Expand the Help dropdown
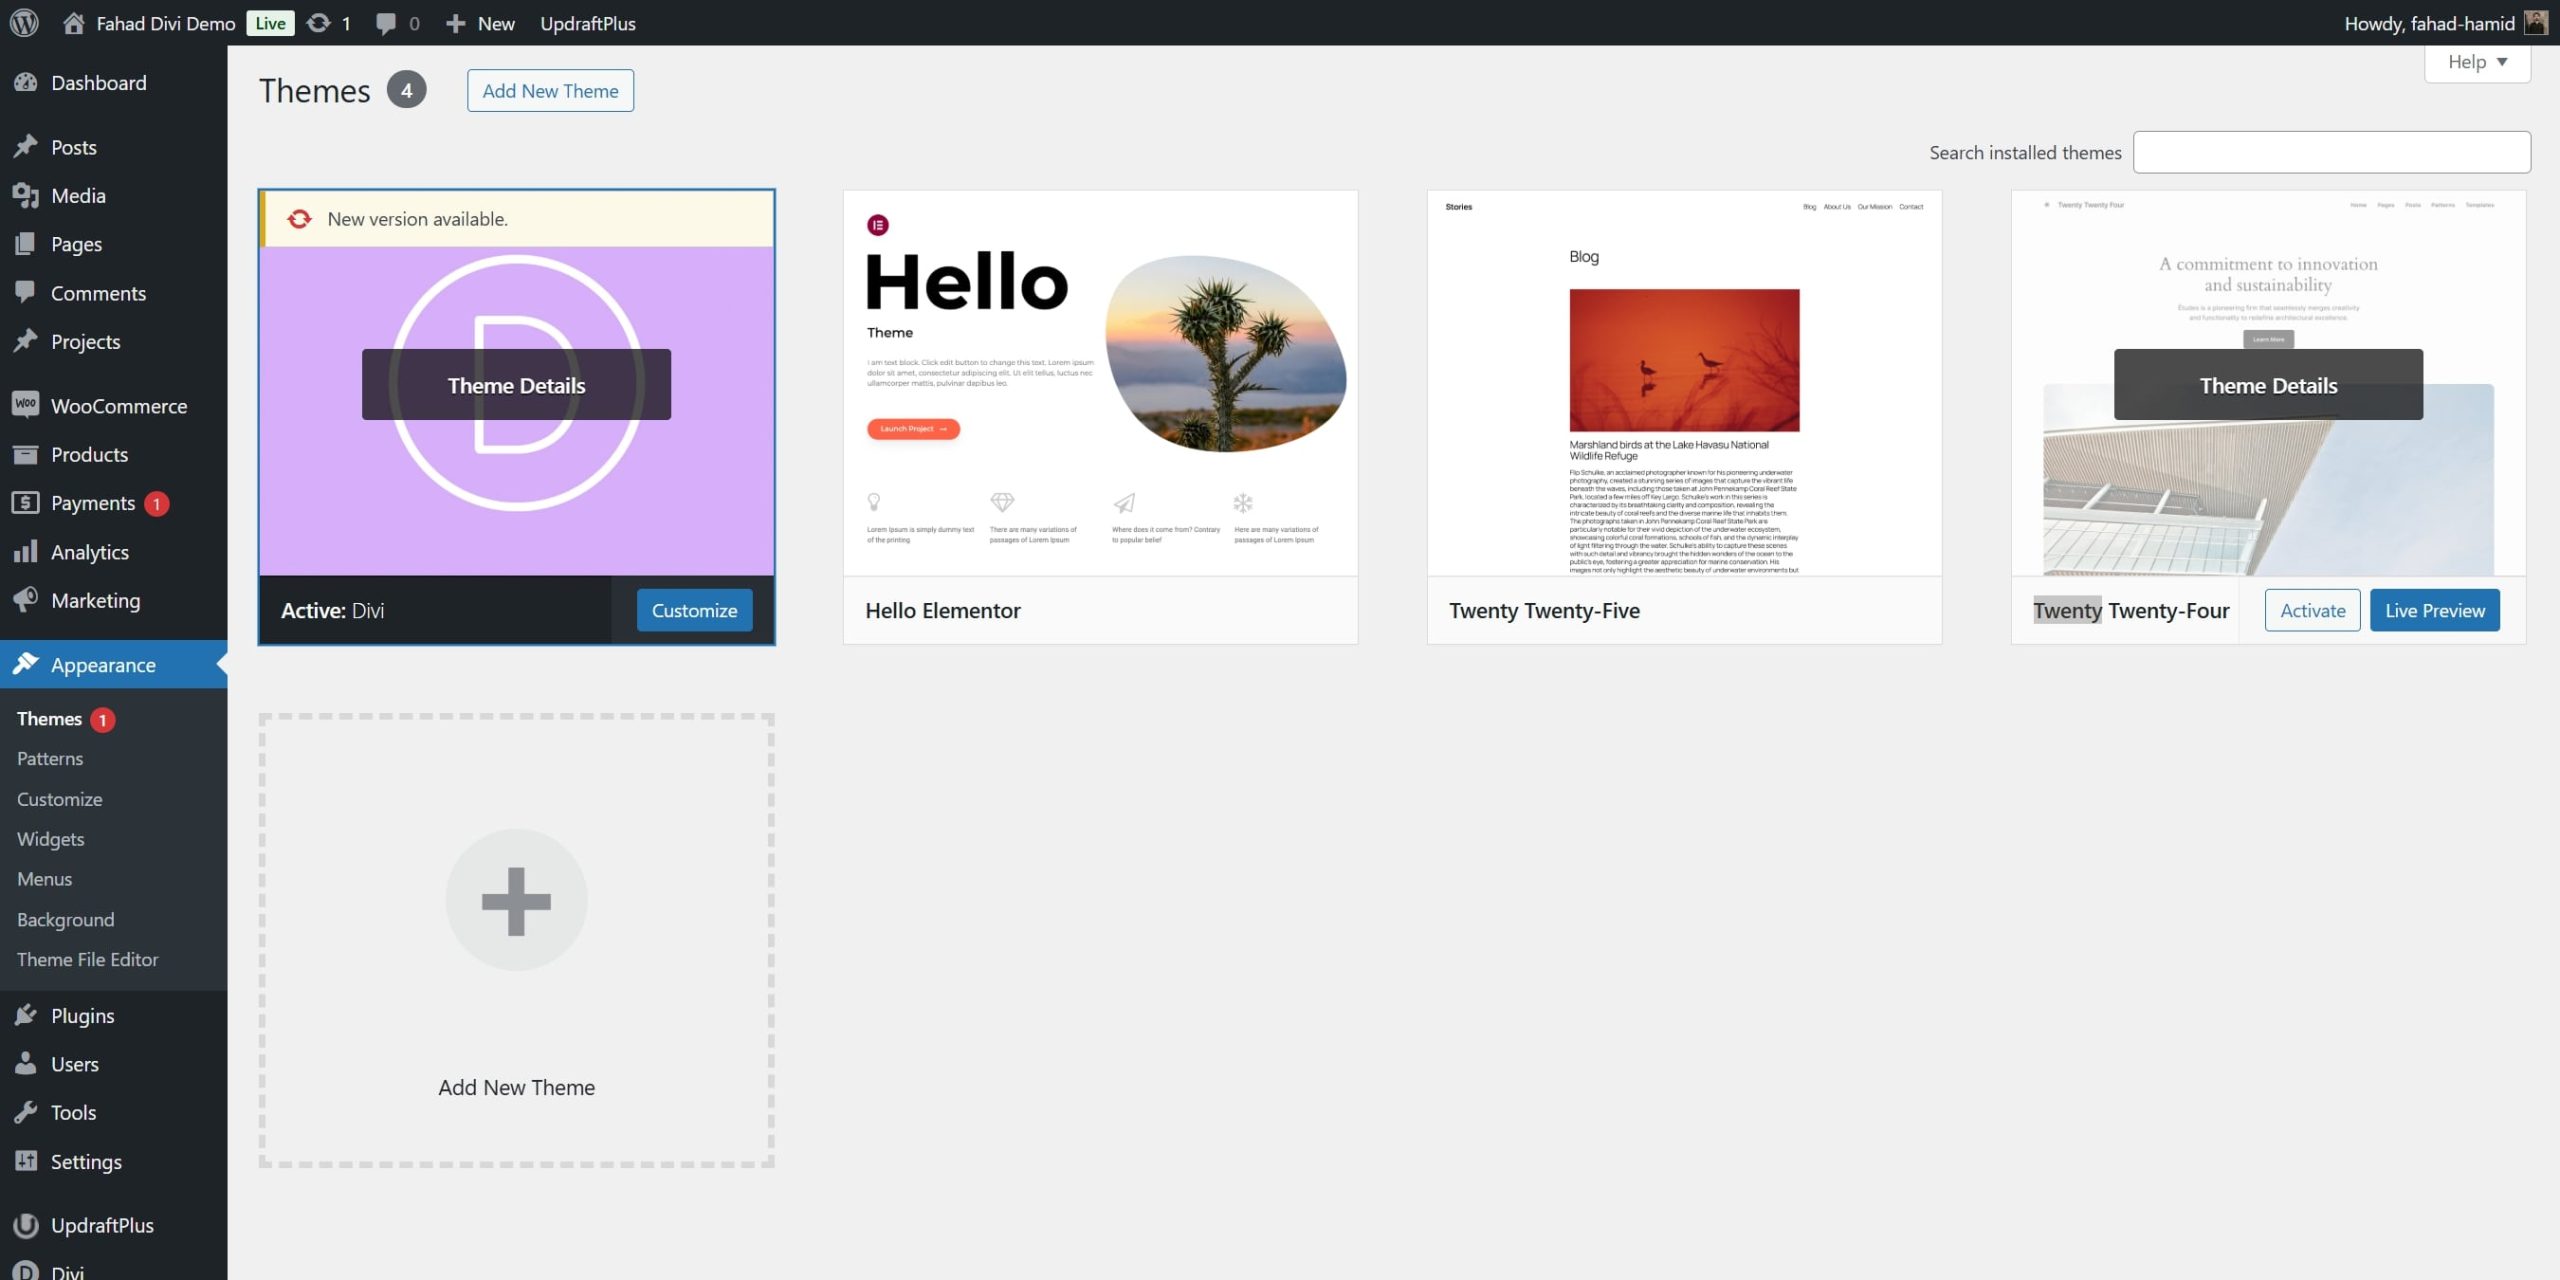This screenshot has width=2560, height=1280. click(x=2477, y=61)
